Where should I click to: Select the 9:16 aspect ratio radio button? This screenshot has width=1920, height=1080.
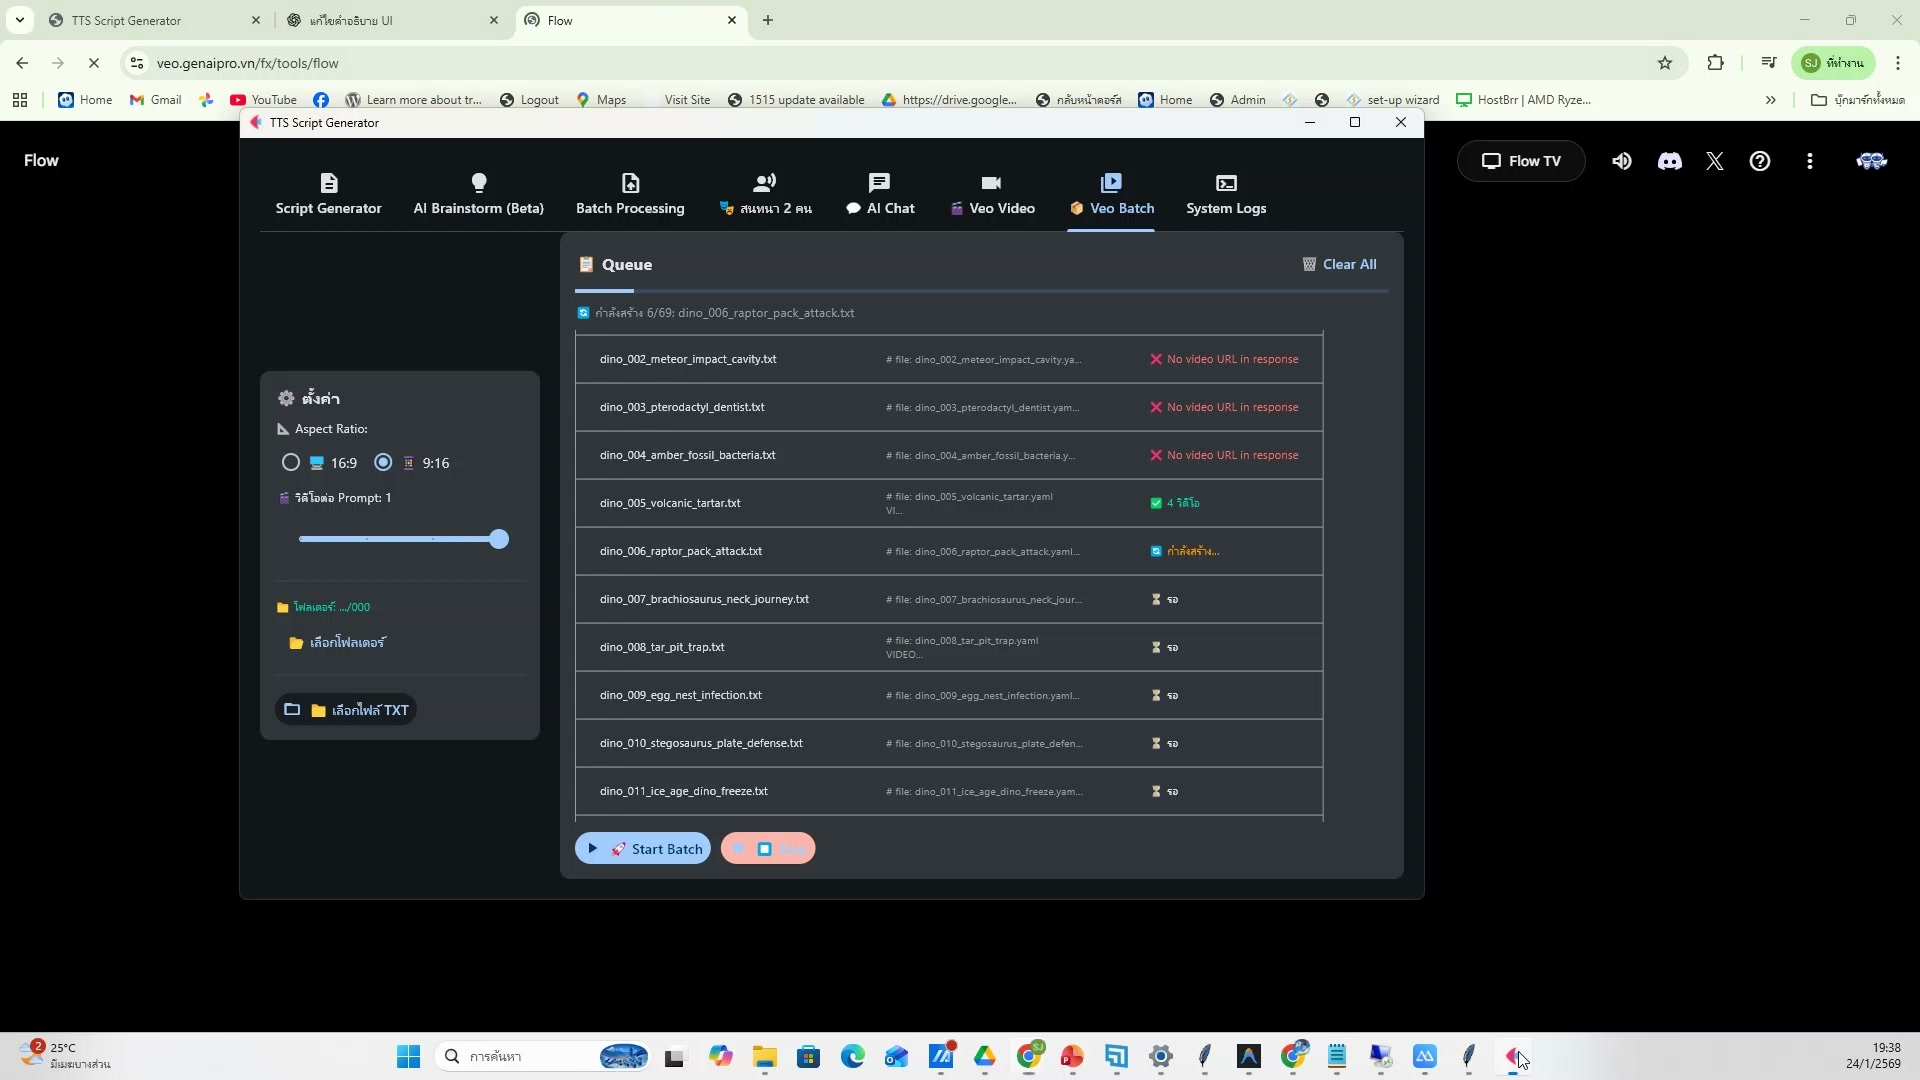(383, 463)
